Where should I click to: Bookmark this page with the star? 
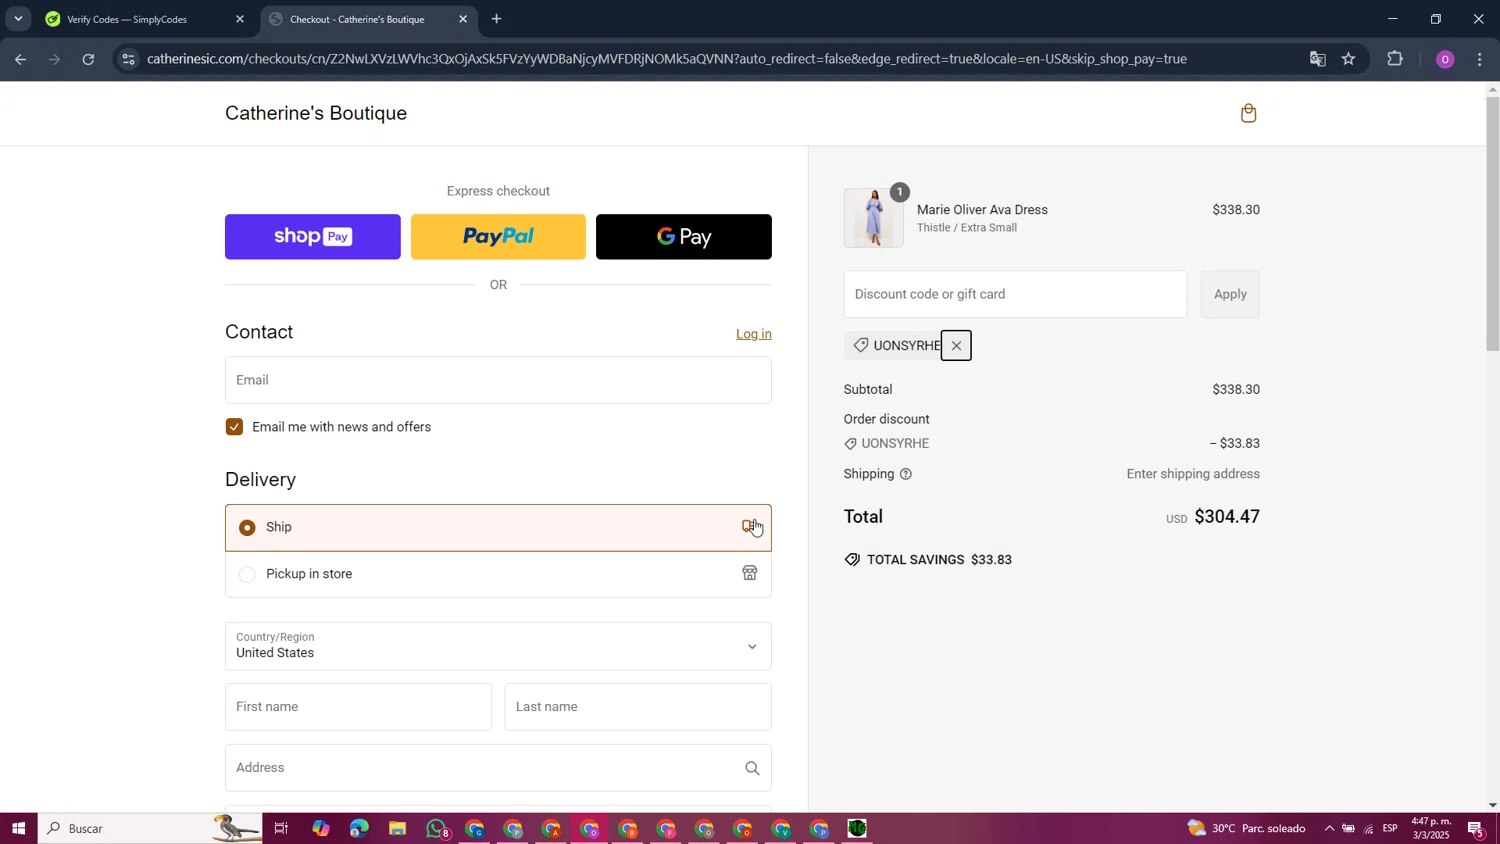(1348, 59)
